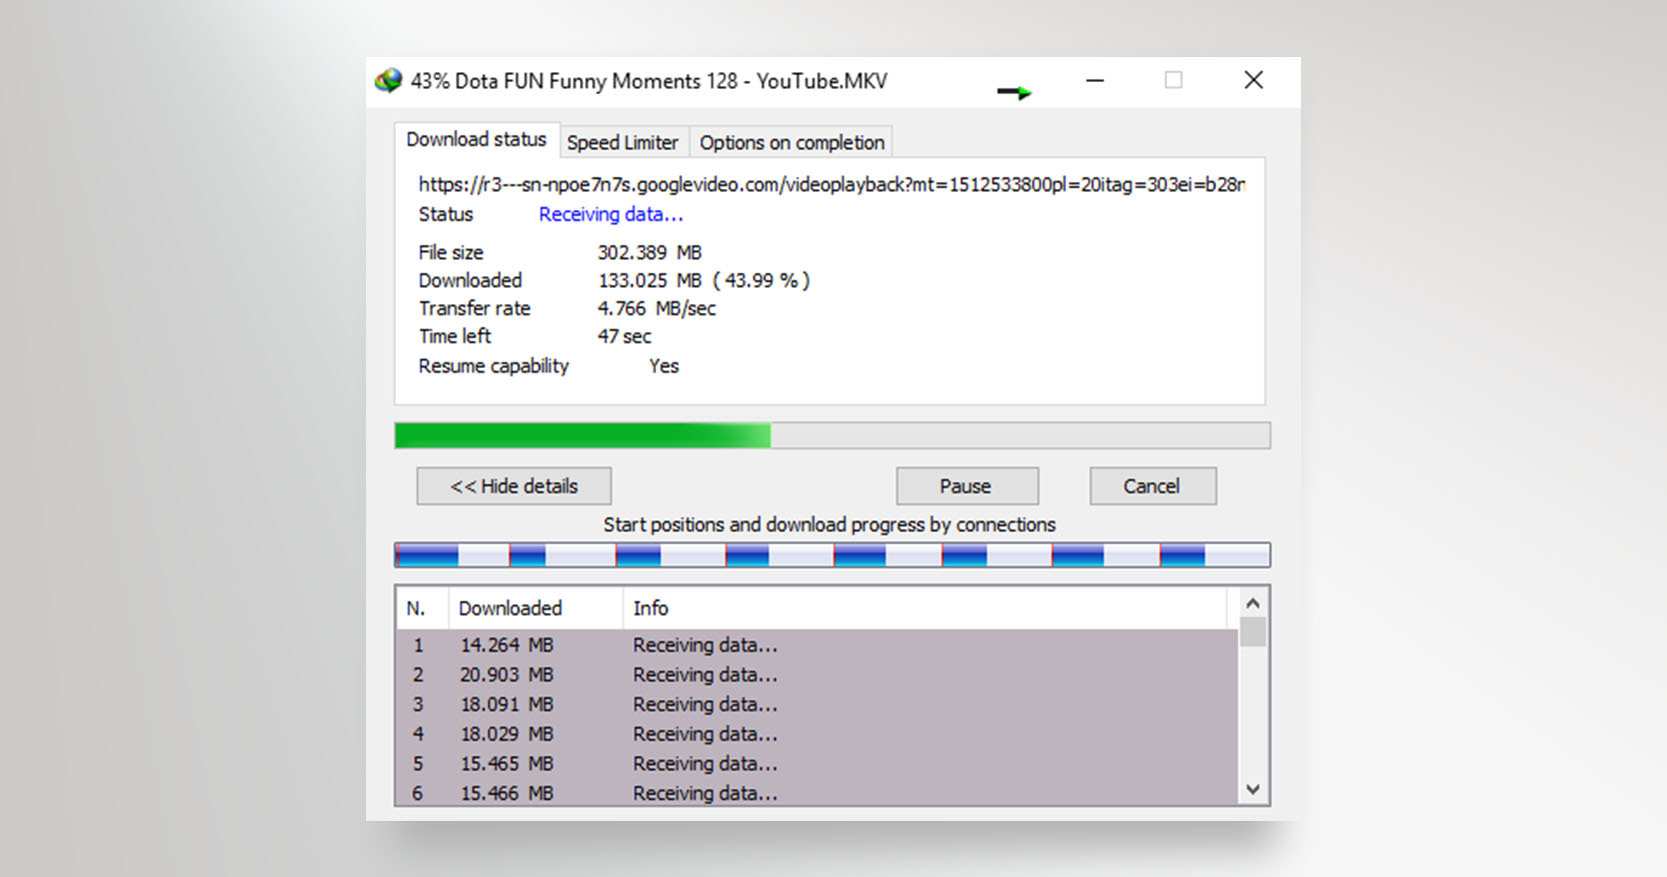1667x877 pixels.
Task: Pause the download
Action: point(967,486)
